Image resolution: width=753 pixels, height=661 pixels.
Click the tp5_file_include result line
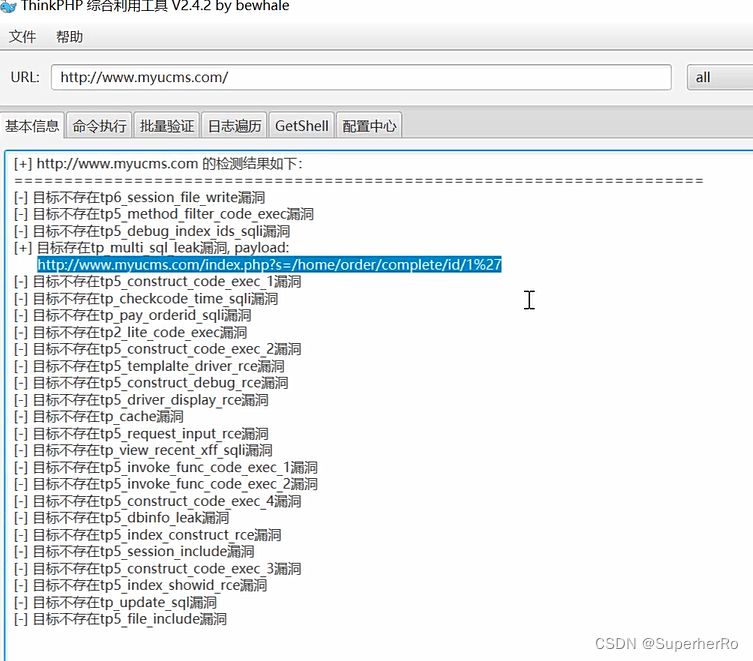[120, 619]
